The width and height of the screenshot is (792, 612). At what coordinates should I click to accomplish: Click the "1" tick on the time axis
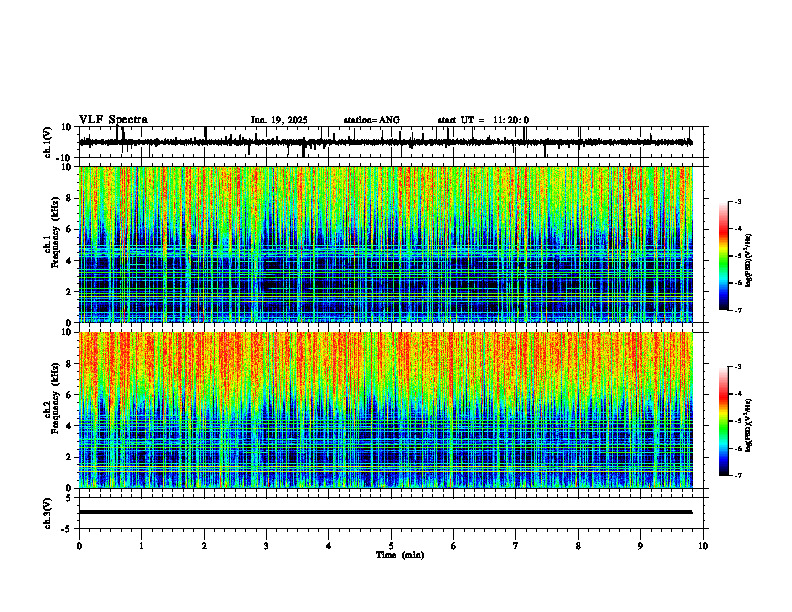click(x=141, y=546)
